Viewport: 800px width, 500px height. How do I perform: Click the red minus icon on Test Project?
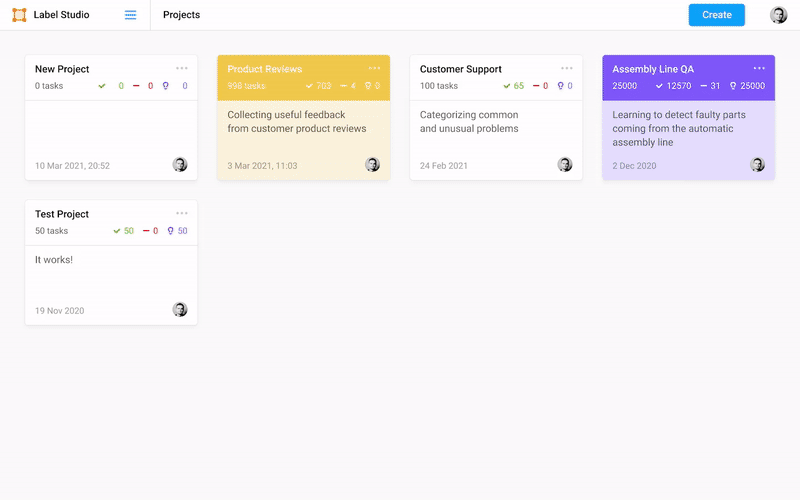coord(146,231)
